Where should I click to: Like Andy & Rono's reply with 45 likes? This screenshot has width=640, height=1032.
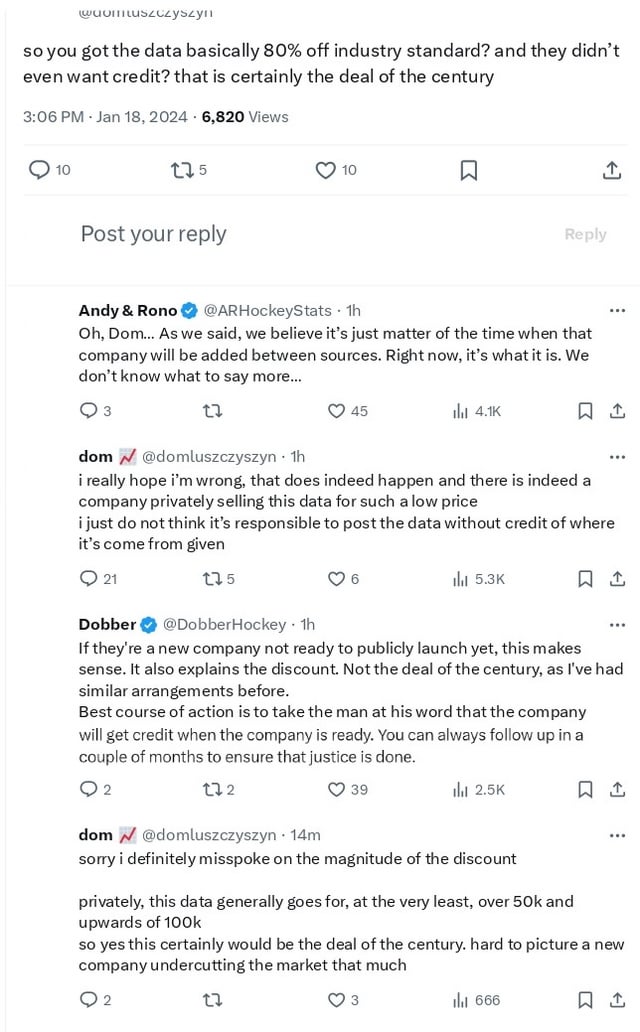[337, 410]
